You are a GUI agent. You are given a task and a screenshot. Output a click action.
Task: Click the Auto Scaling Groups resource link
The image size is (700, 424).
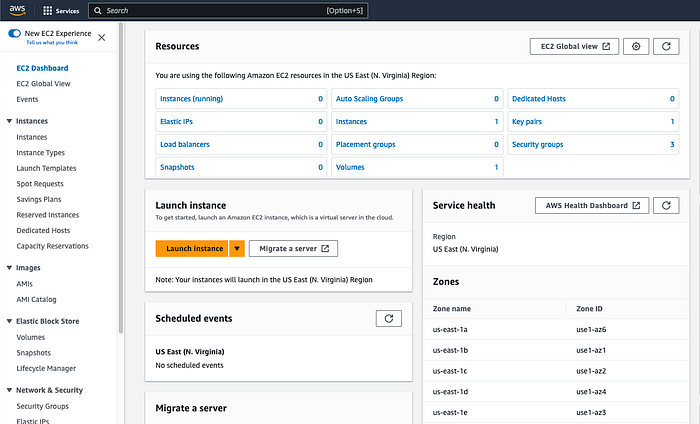pyautogui.click(x=370, y=99)
